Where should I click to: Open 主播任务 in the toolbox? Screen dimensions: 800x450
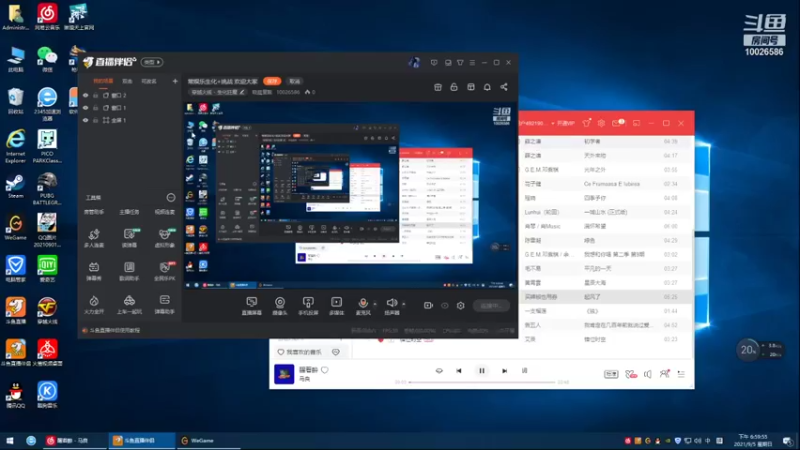click(x=129, y=212)
